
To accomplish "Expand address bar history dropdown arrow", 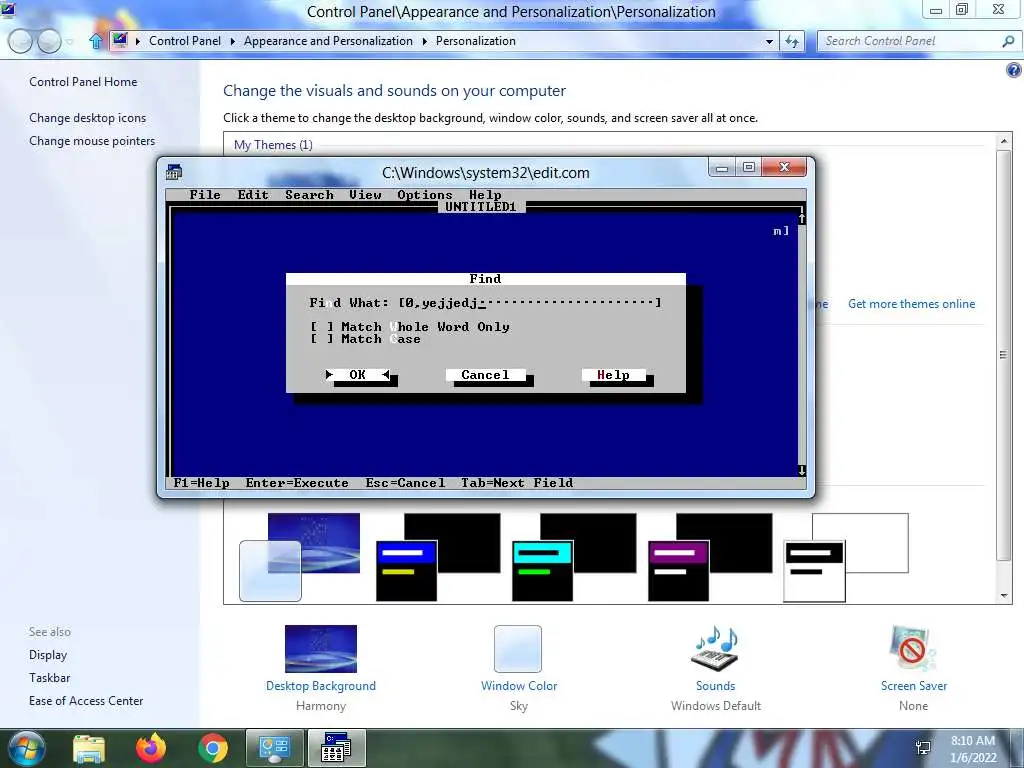I will (769, 41).
